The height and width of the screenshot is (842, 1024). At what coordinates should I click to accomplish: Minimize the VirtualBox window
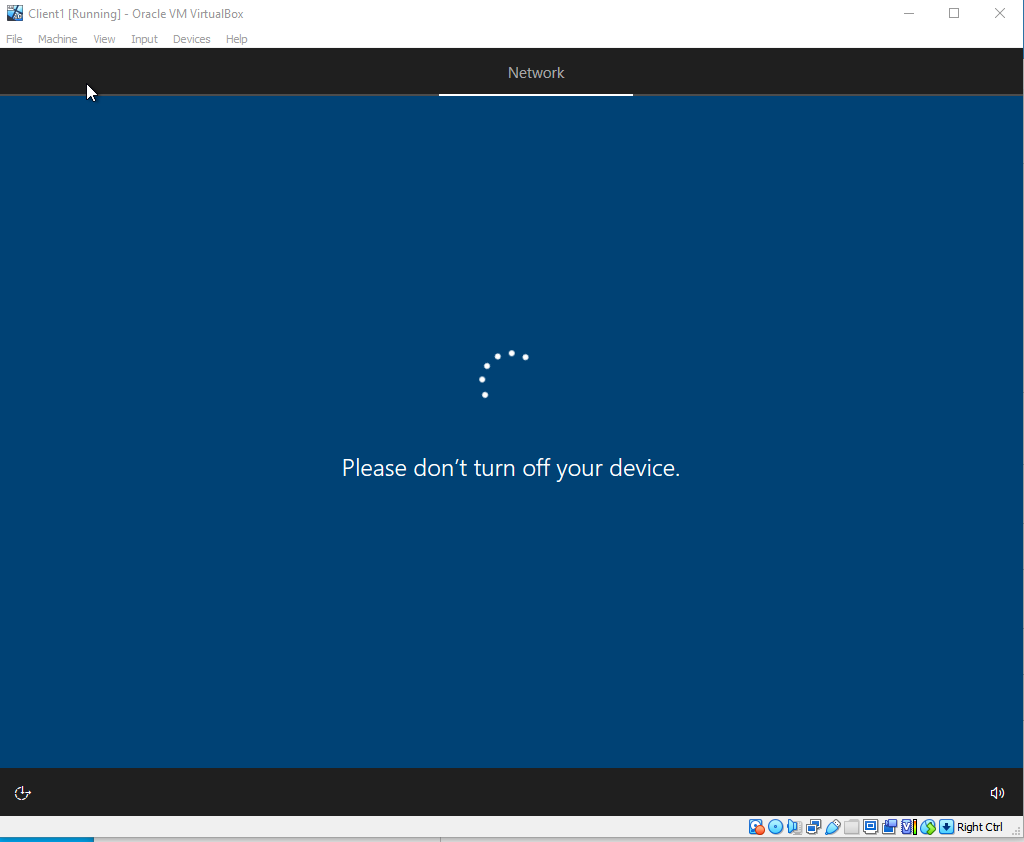click(908, 13)
